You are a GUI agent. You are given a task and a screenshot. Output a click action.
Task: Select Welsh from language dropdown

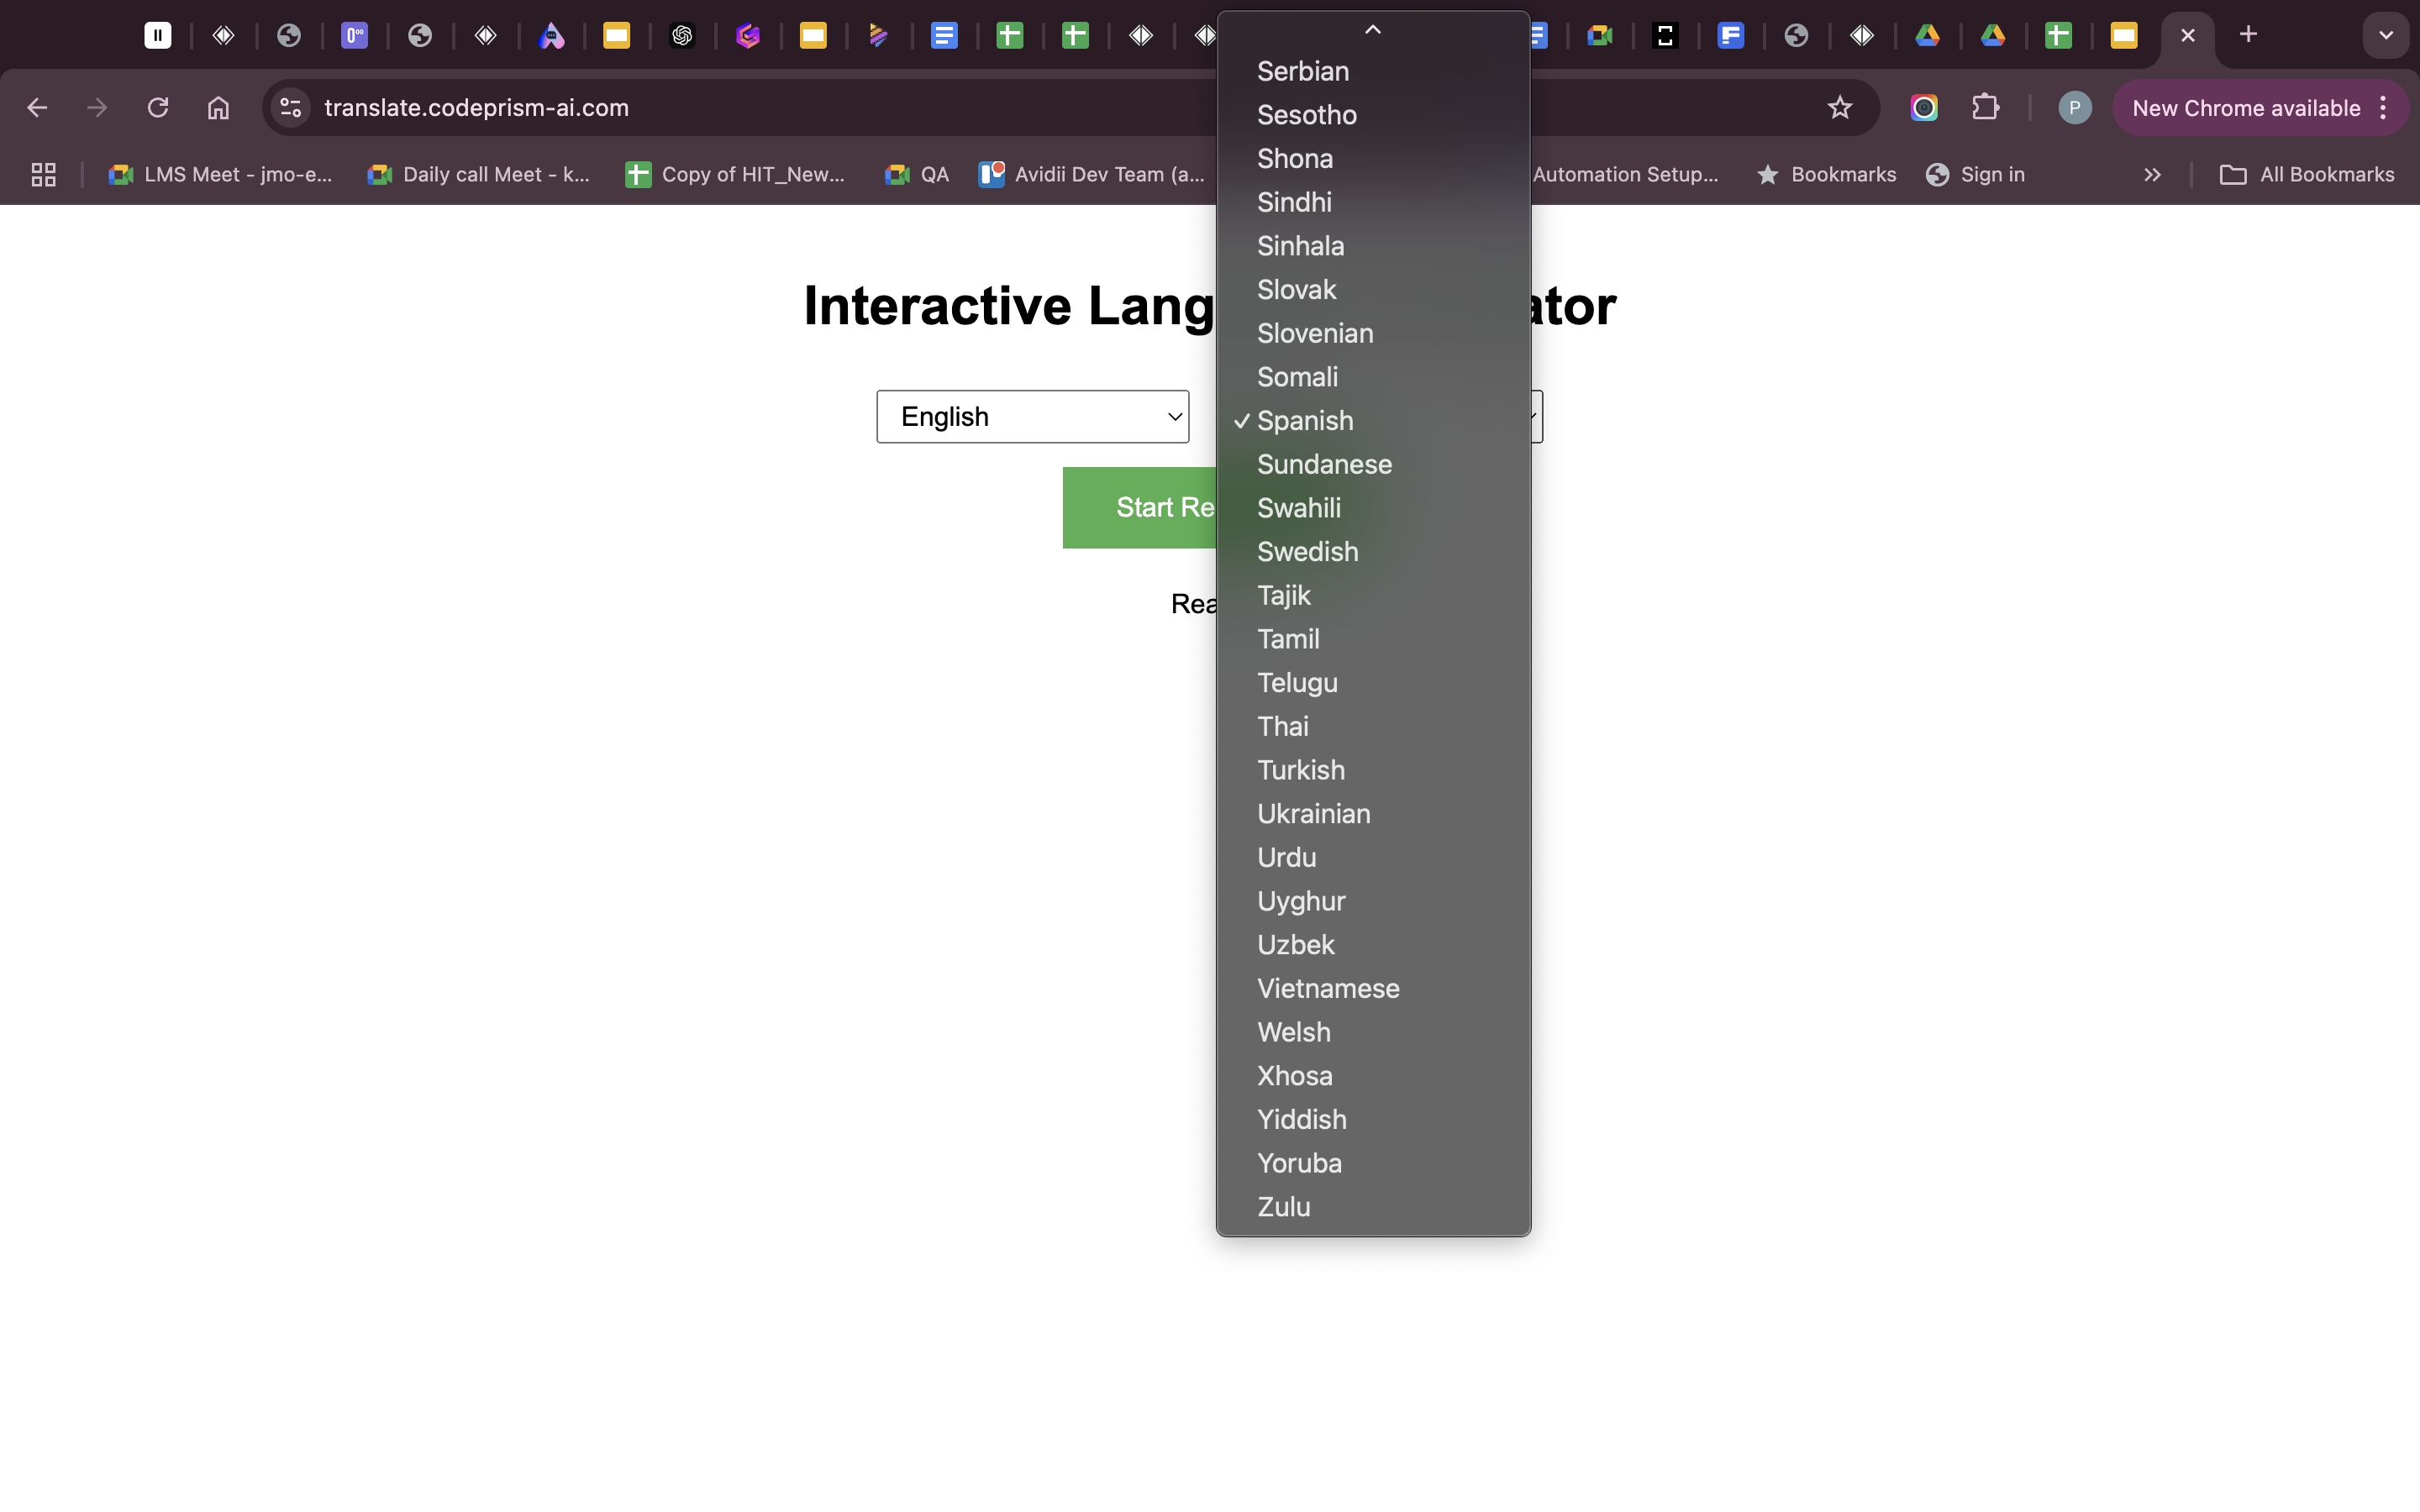click(1292, 1032)
